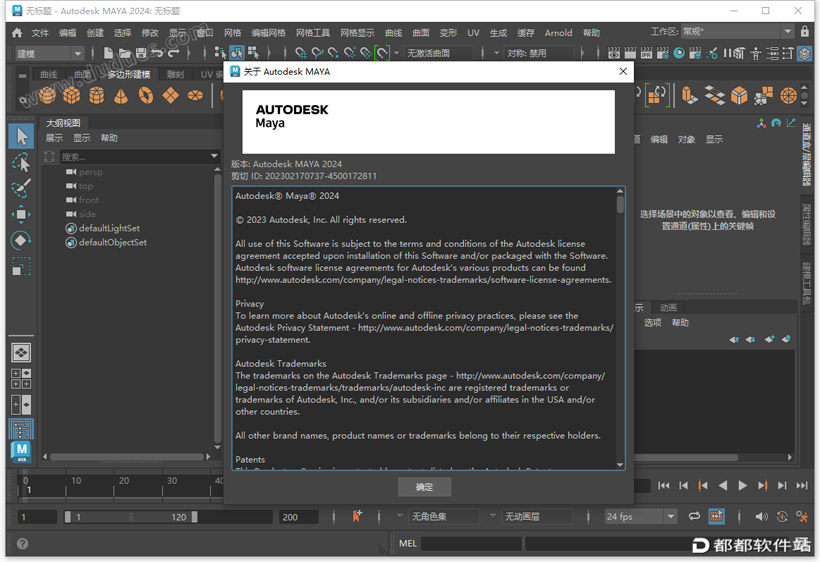The width and height of the screenshot is (820, 562).
Task: Undo the last action with the arrow icon
Action: (x=157, y=53)
